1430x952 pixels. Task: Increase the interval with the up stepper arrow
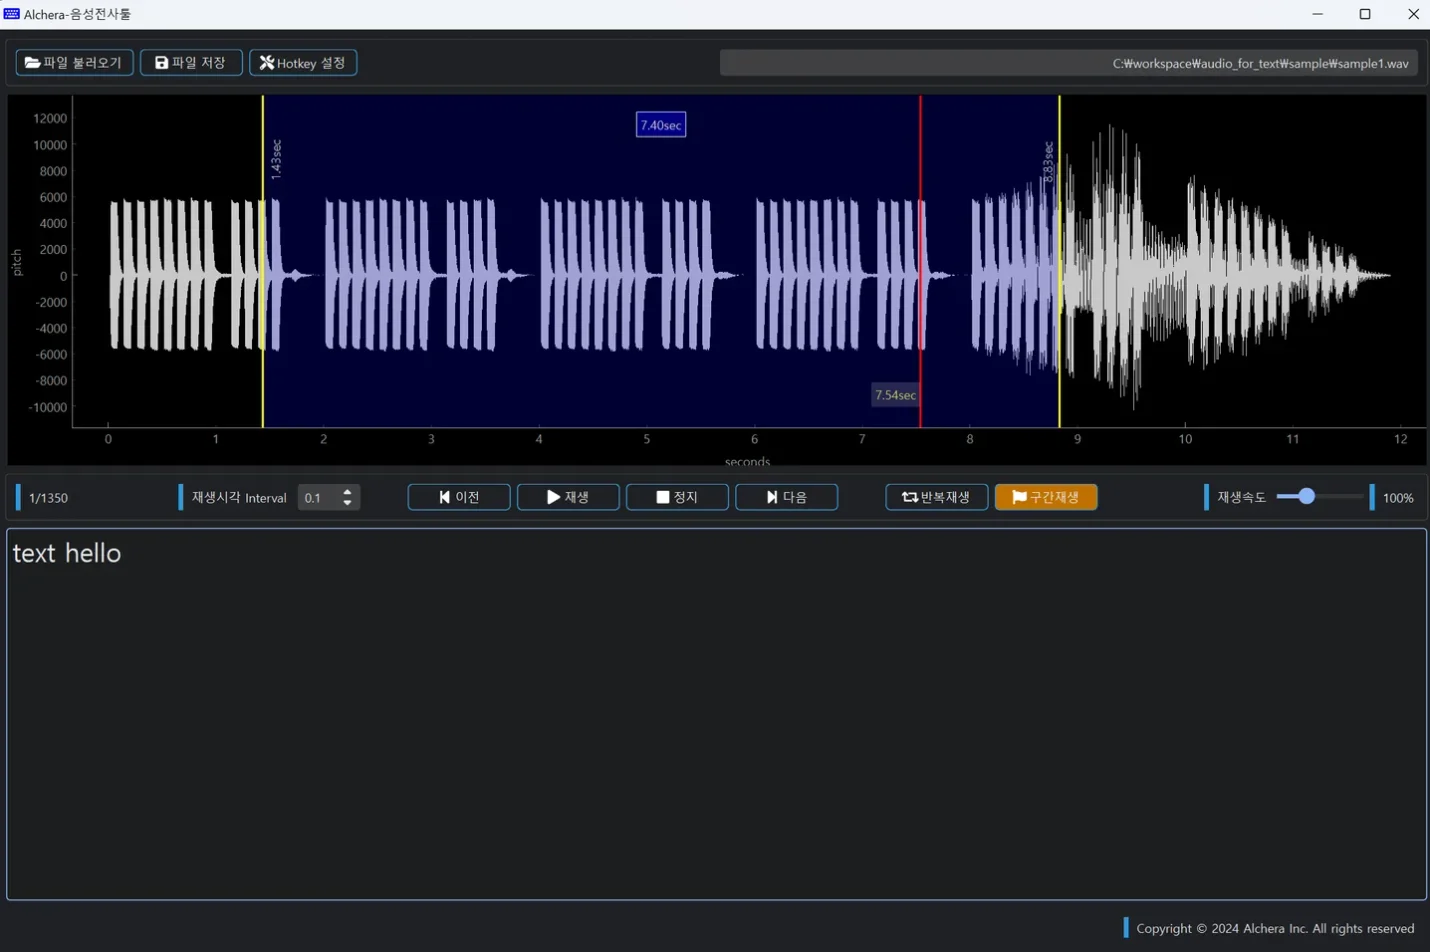[x=348, y=491]
